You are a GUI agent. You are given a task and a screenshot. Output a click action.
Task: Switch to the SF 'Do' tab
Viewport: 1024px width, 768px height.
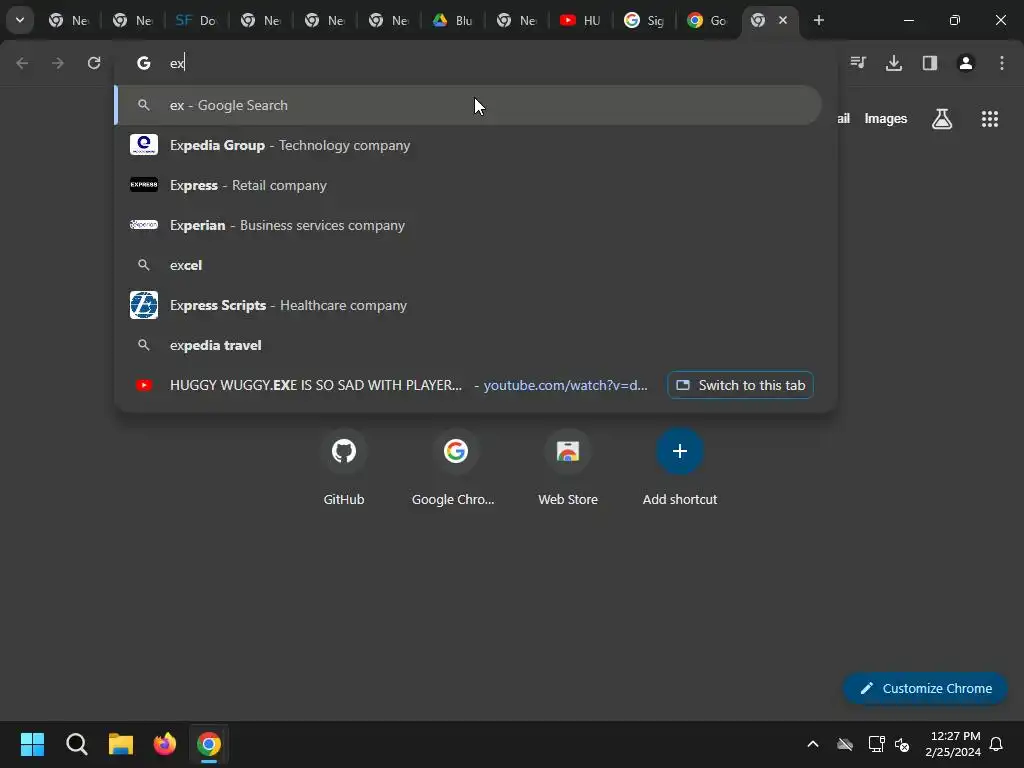click(x=196, y=20)
